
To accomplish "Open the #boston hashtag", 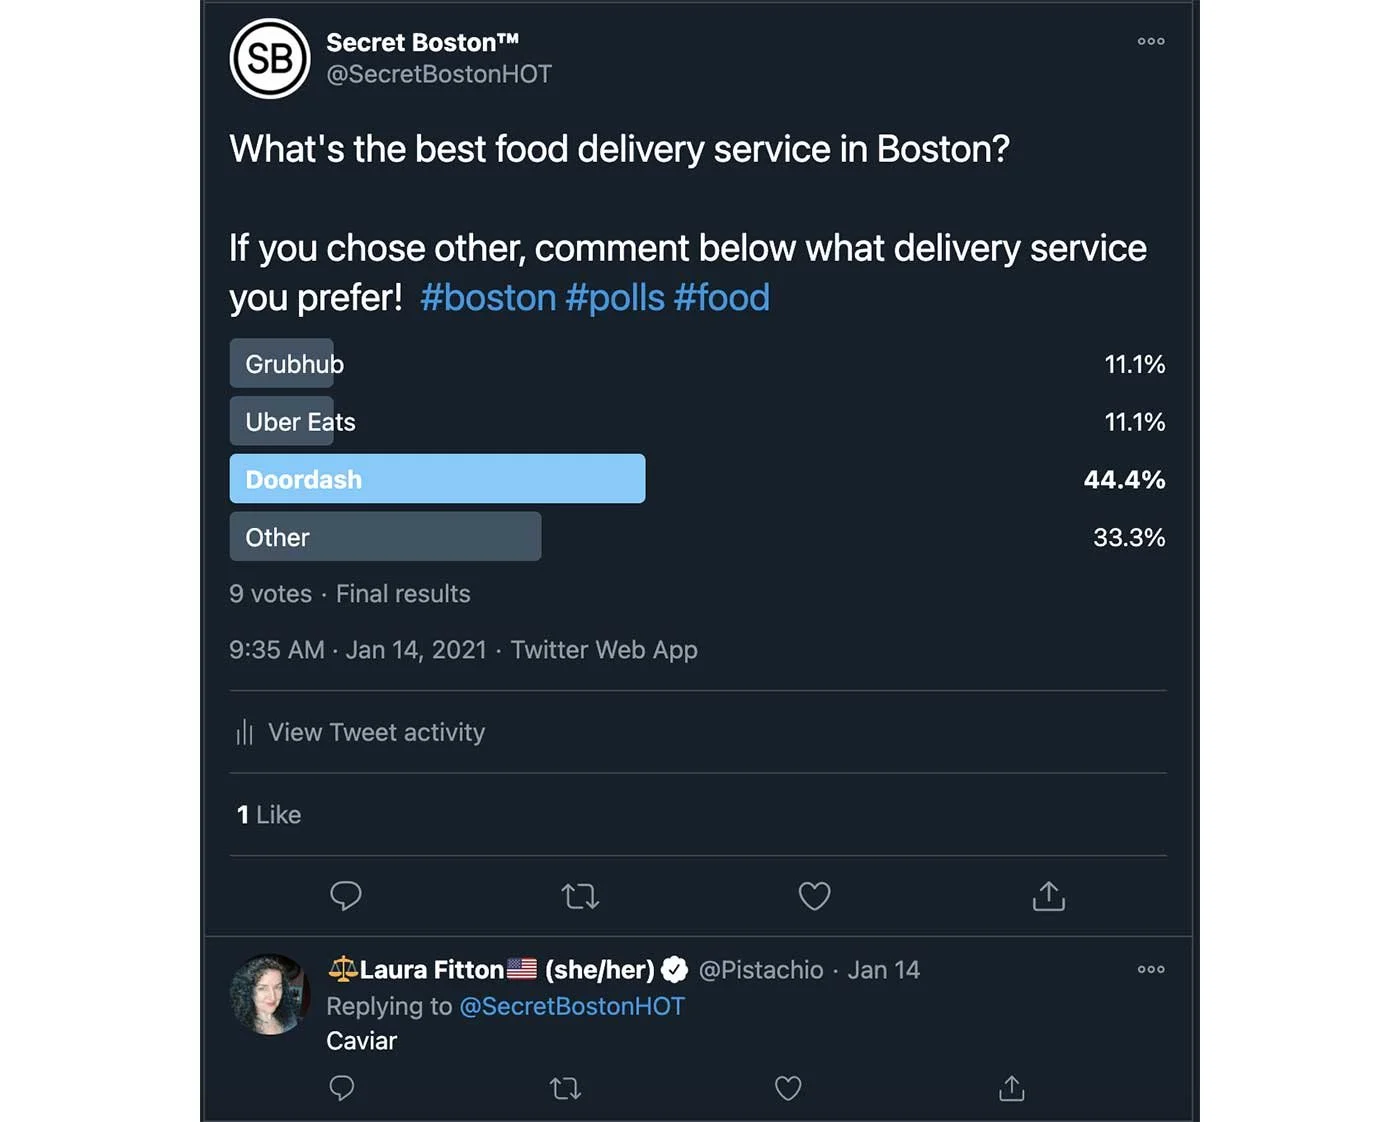I will coord(488,298).
